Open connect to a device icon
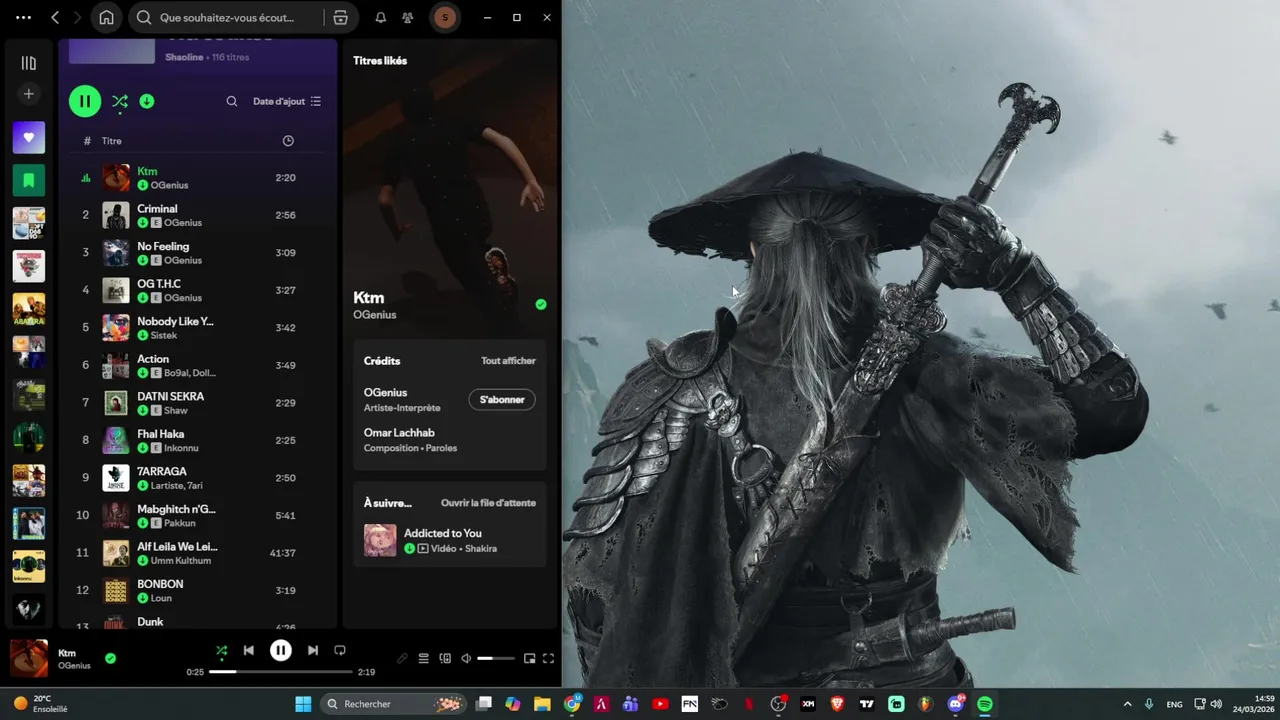Viewport: 1280px width, 720px height. coord(445,659)
